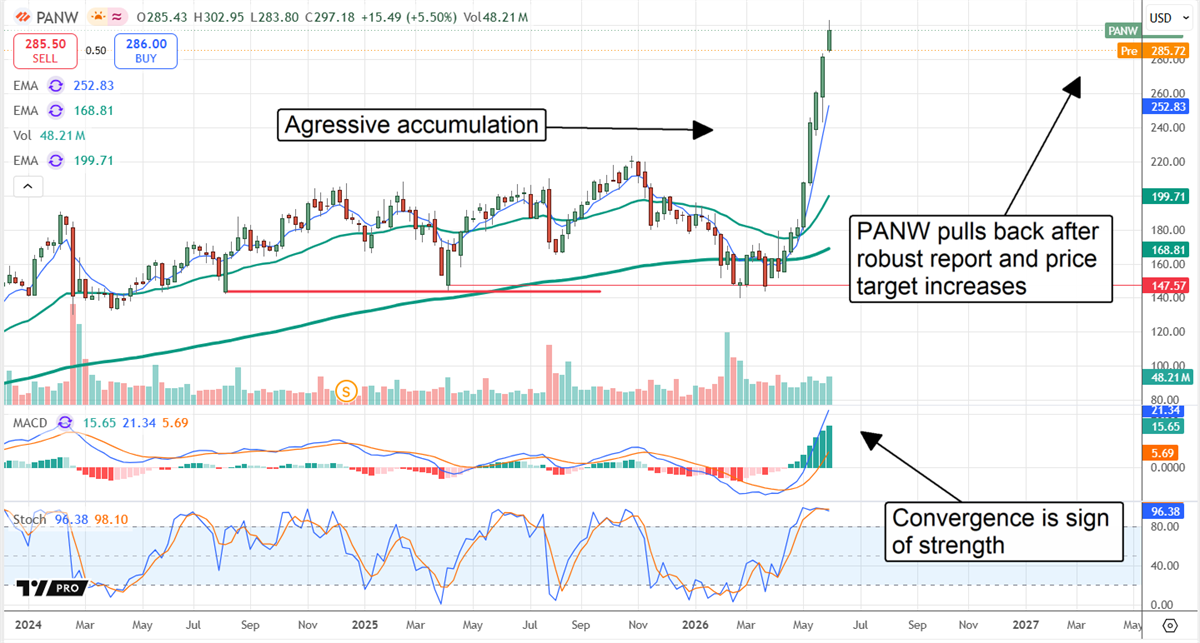Click the EMA legend with value 168.81
The width and height of the screenshot is (1200, 643).
62,111
